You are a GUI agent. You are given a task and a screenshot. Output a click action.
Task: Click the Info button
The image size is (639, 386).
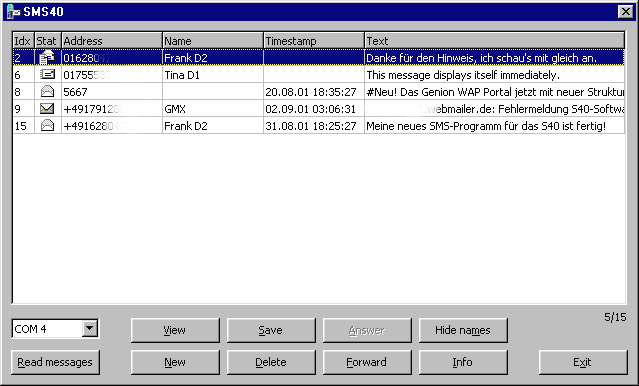tap(463, 362)
